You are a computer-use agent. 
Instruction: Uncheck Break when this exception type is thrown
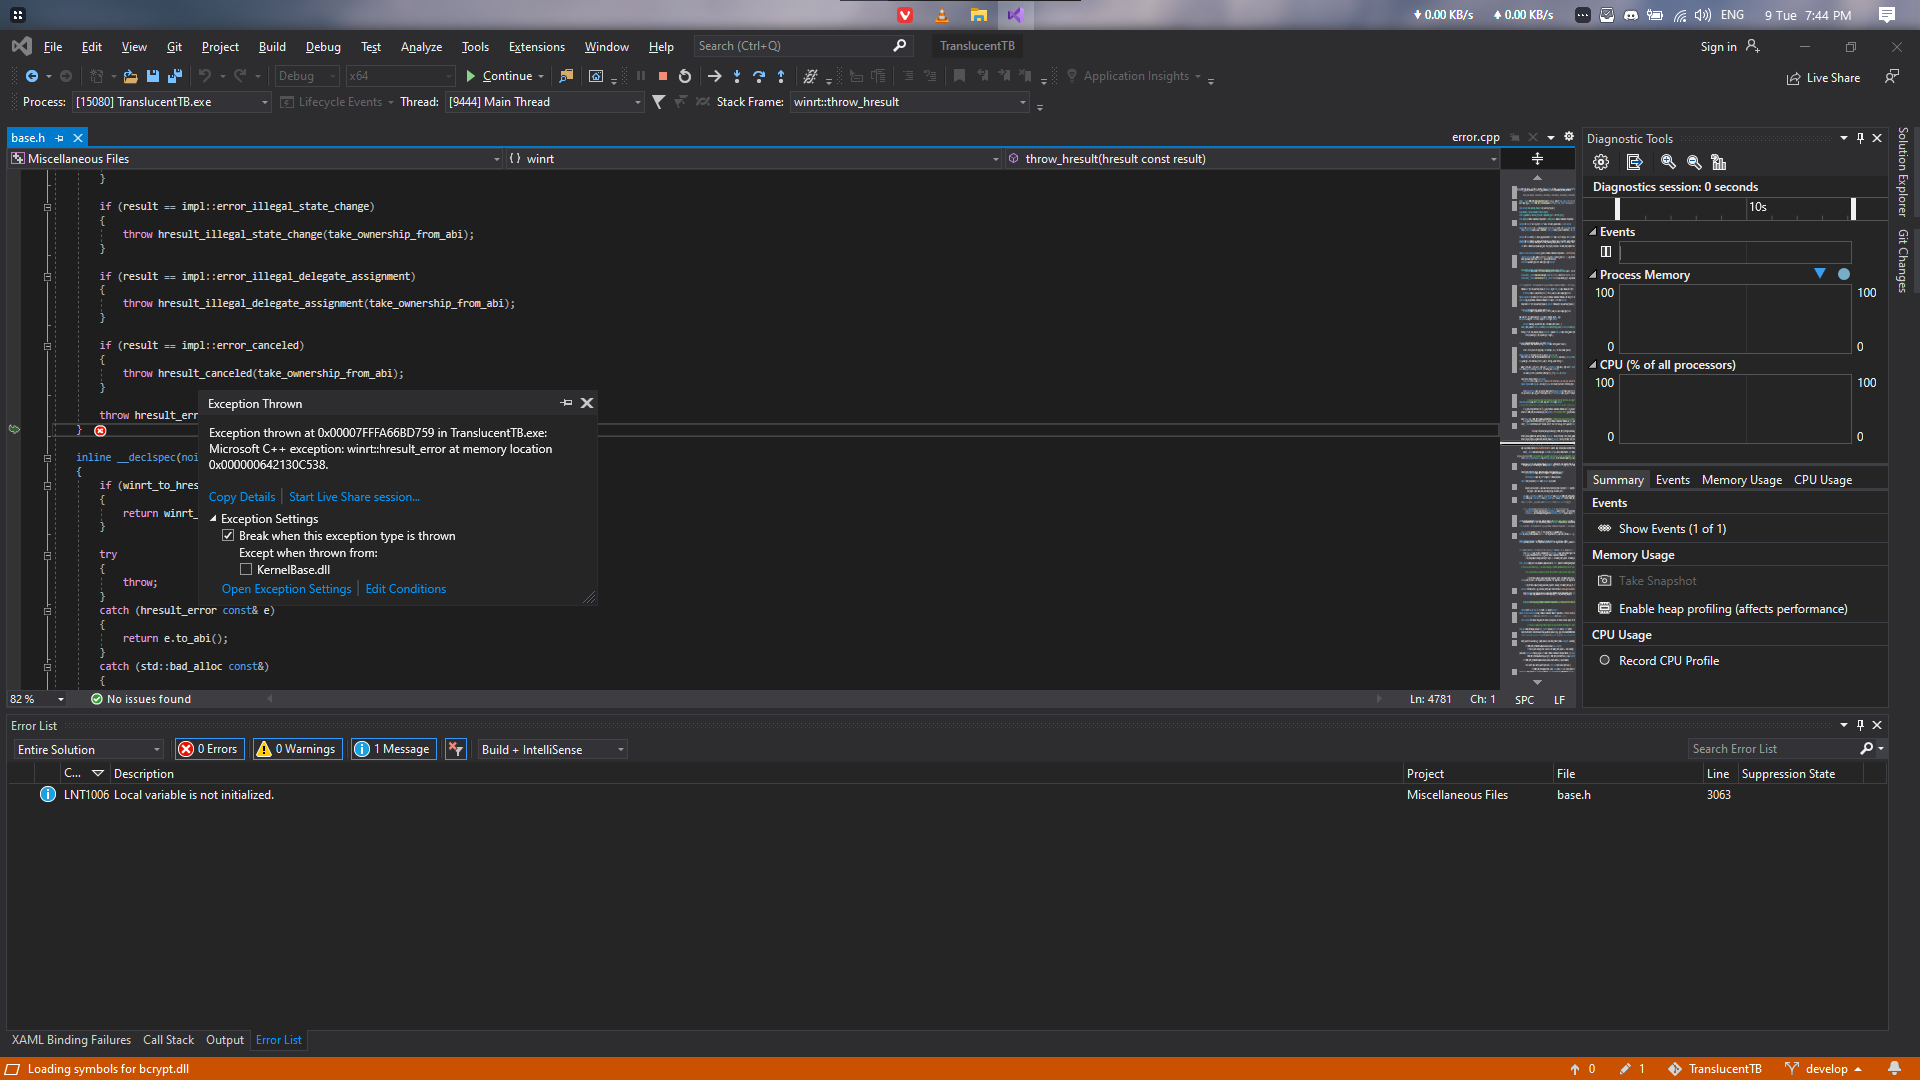coord(229,536)
